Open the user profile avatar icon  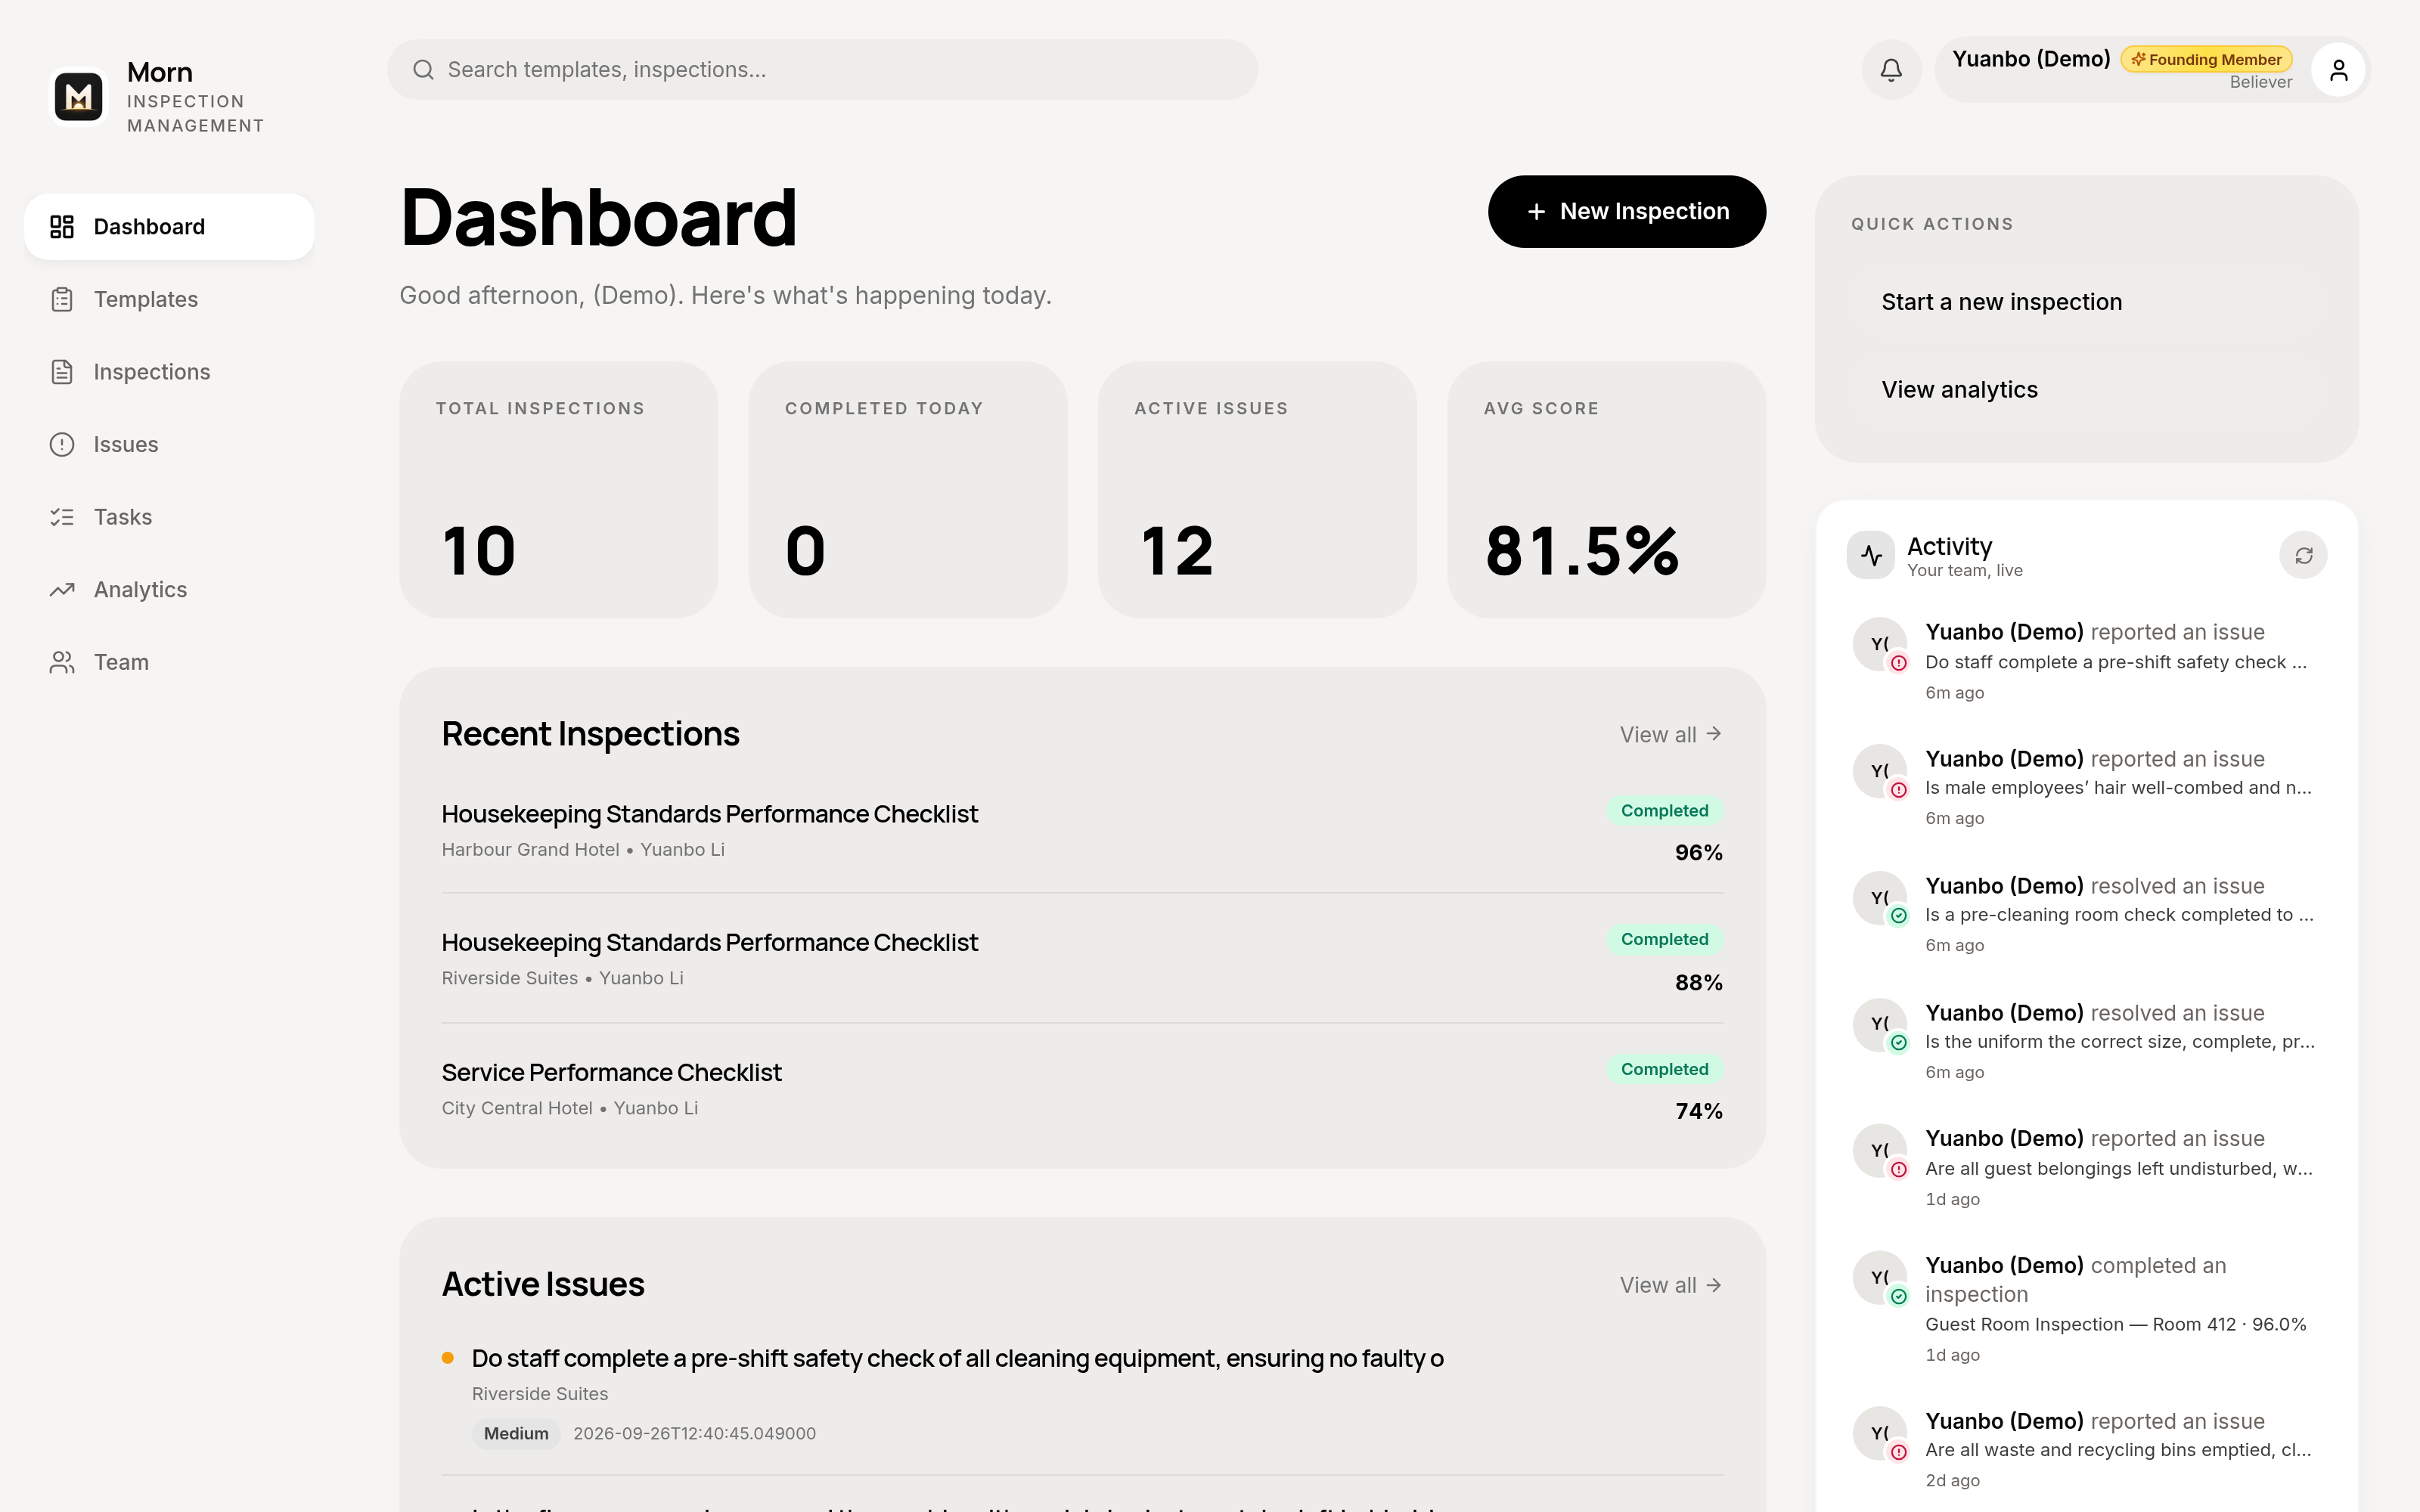[2338, 70]
